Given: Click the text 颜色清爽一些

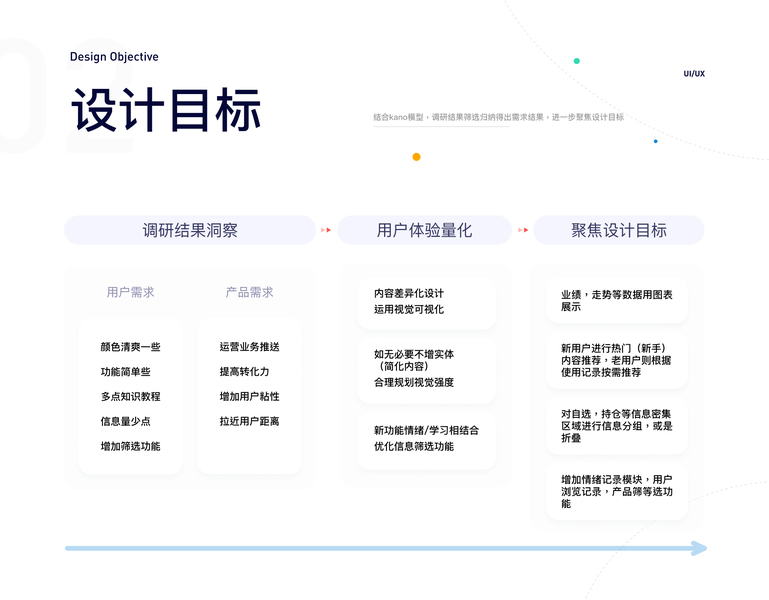Looking at the screenshot, I should [x=130, y=347].
